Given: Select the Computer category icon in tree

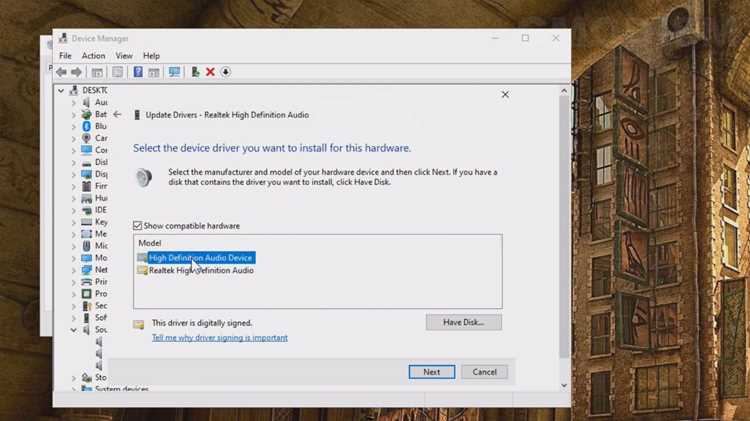Looking at the screenshot, I should pos(87,150).
